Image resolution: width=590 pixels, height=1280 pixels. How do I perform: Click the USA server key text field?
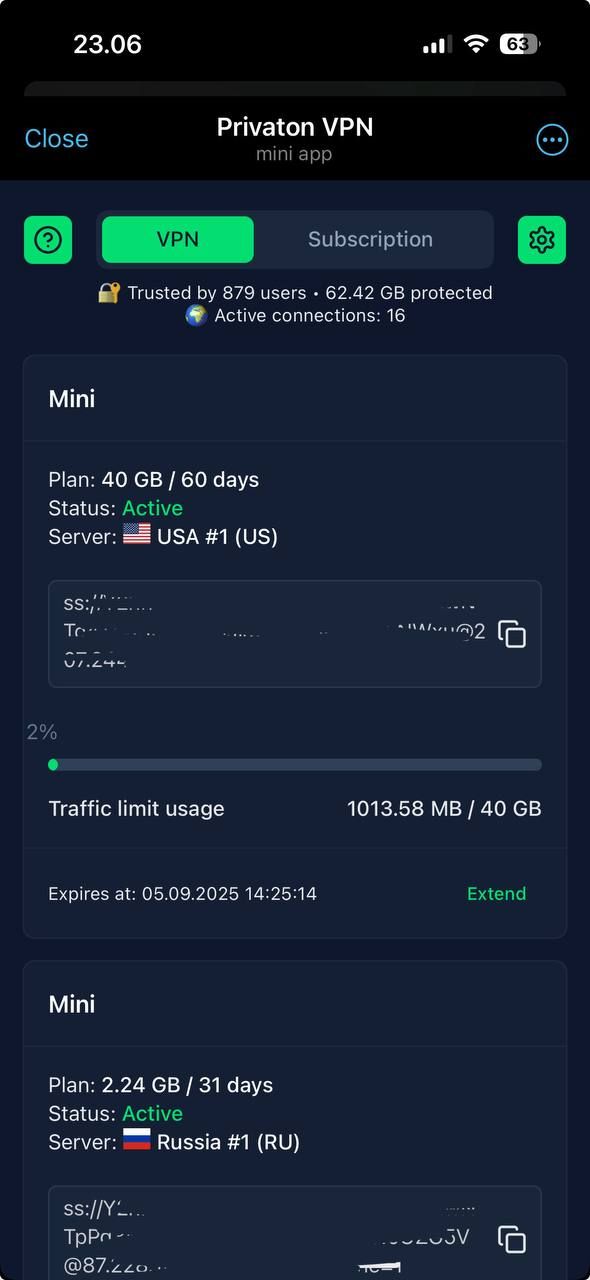tap(295, 634)
